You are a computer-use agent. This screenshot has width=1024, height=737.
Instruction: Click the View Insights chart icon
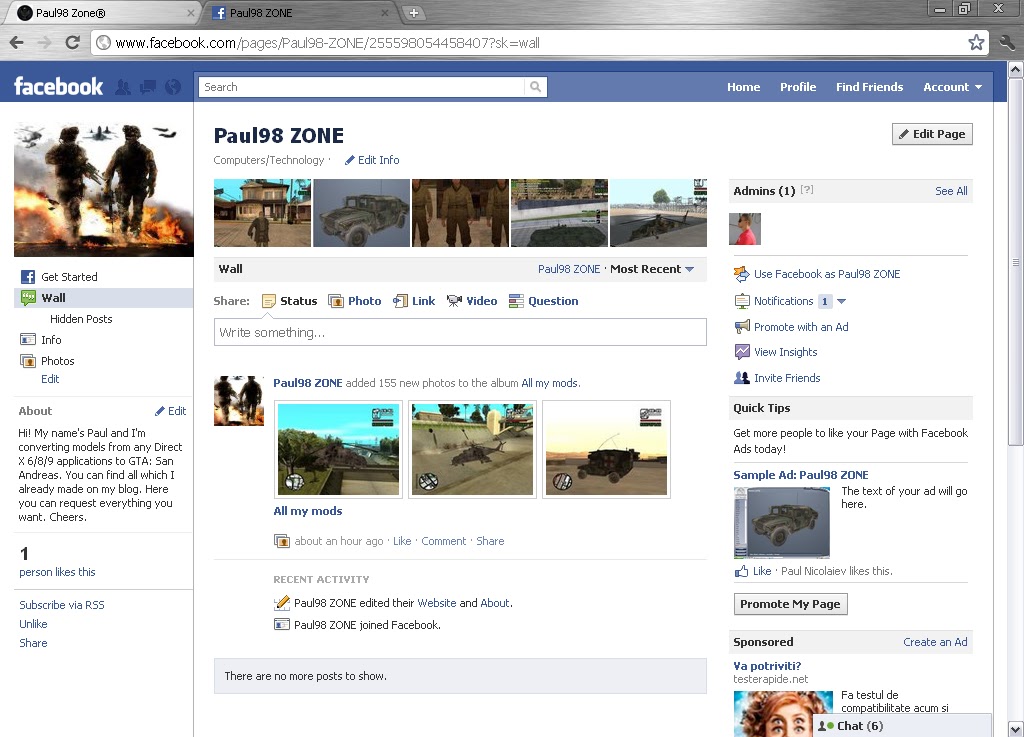(742, 352)
